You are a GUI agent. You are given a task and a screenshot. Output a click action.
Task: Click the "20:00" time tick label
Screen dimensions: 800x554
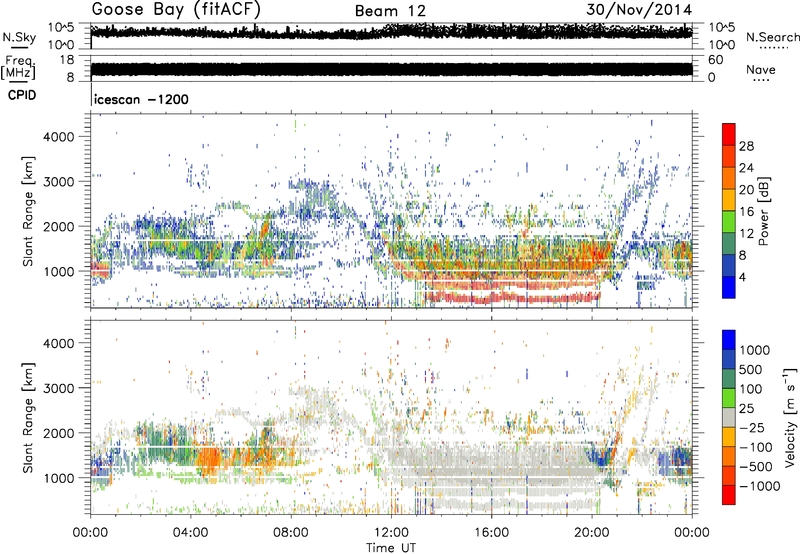[x=592, y=533]
